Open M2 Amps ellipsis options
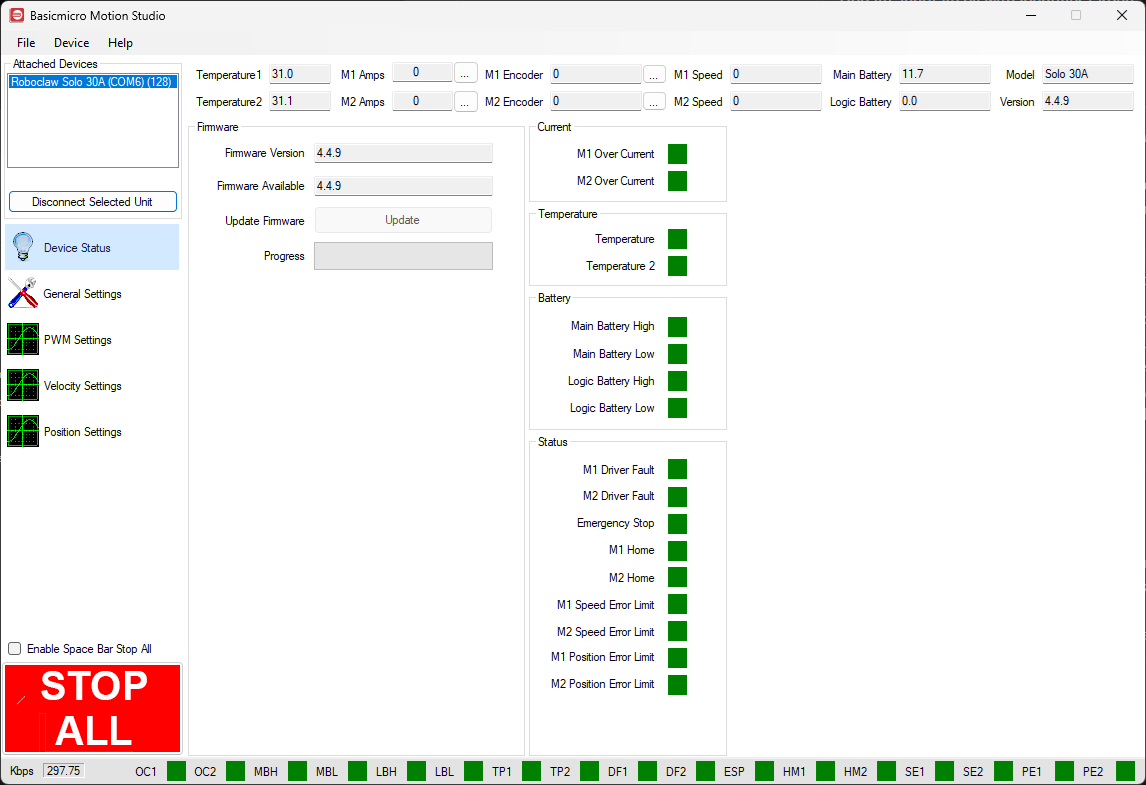1146x785 pixels. 466,101
